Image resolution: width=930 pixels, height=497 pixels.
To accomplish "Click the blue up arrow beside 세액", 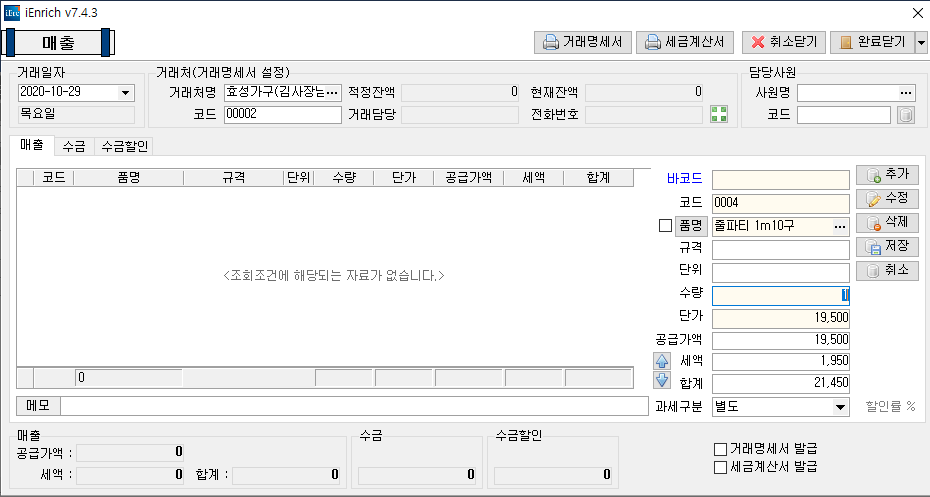I will pos(661,361).
